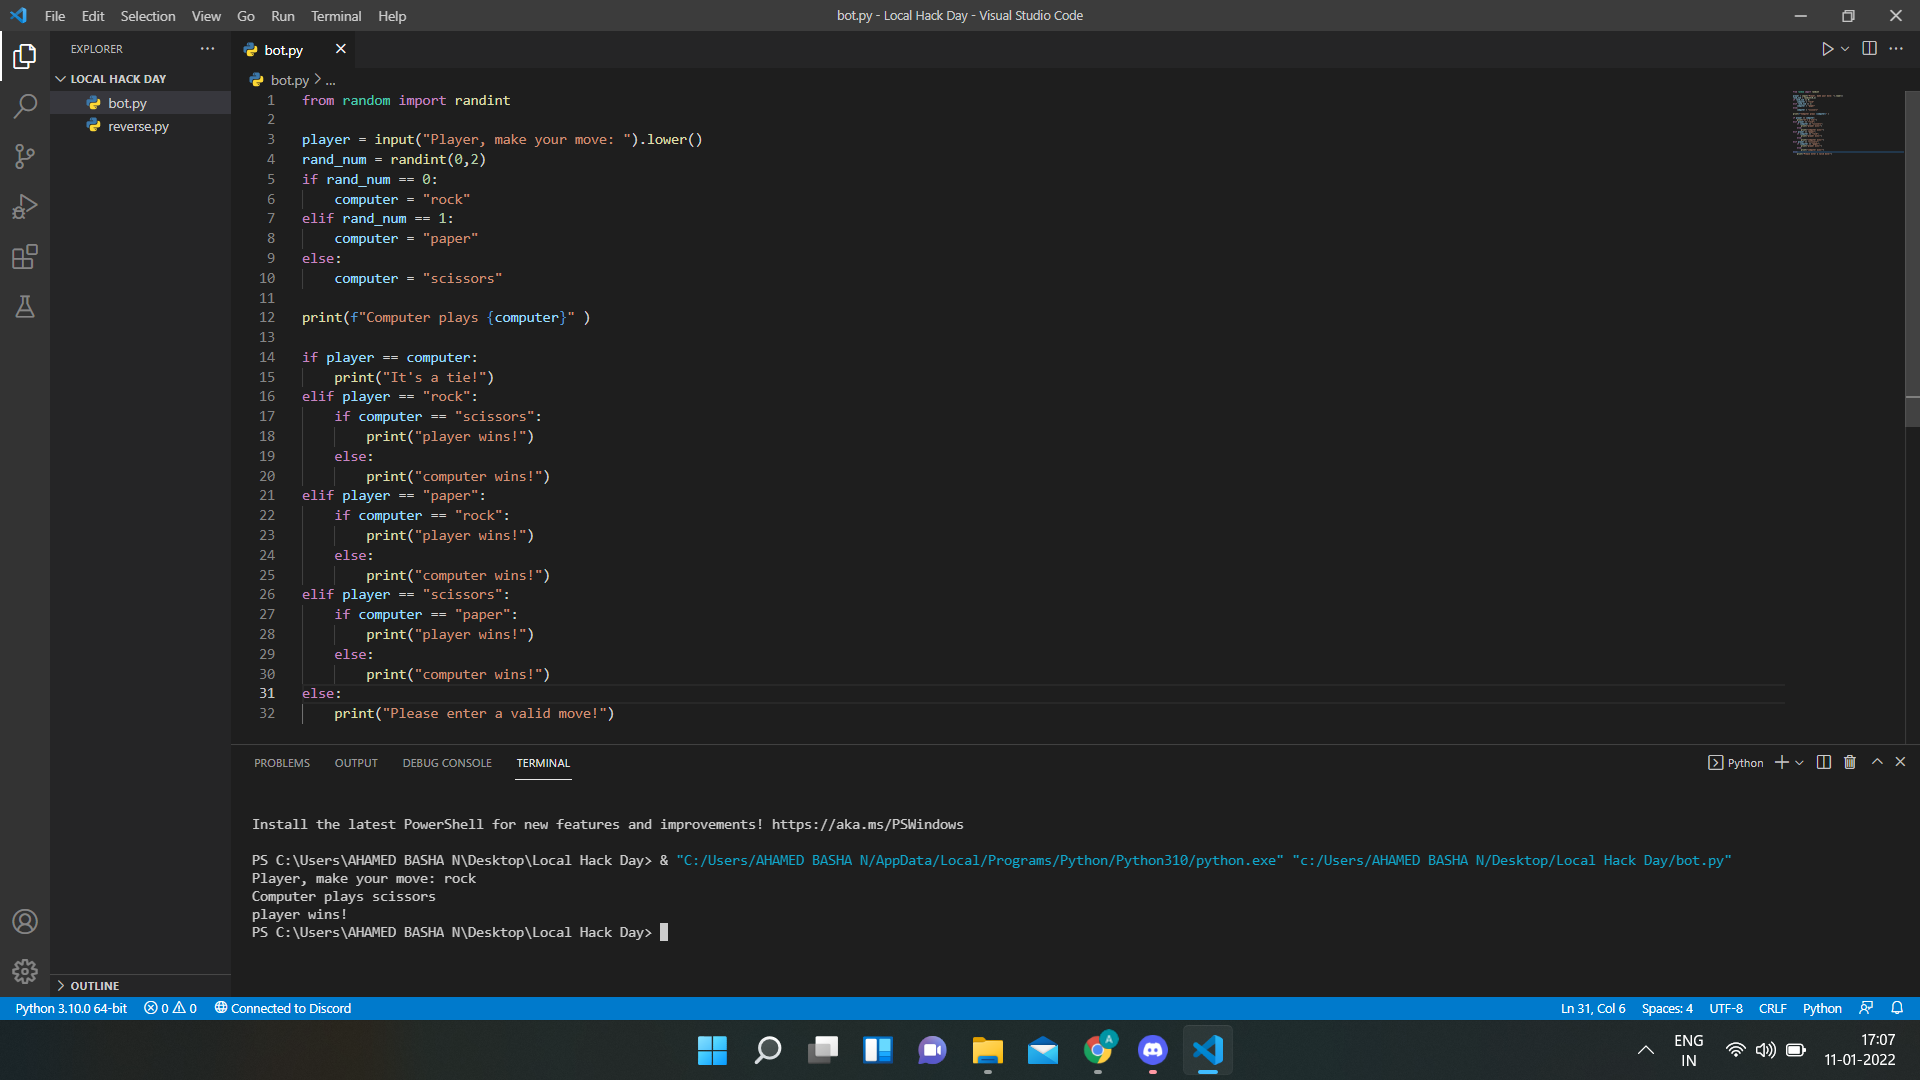The height and width of the screenshot is (1080, 1920).
Task: Create a new terminal with the plus icon
Action: point(1781,762)
